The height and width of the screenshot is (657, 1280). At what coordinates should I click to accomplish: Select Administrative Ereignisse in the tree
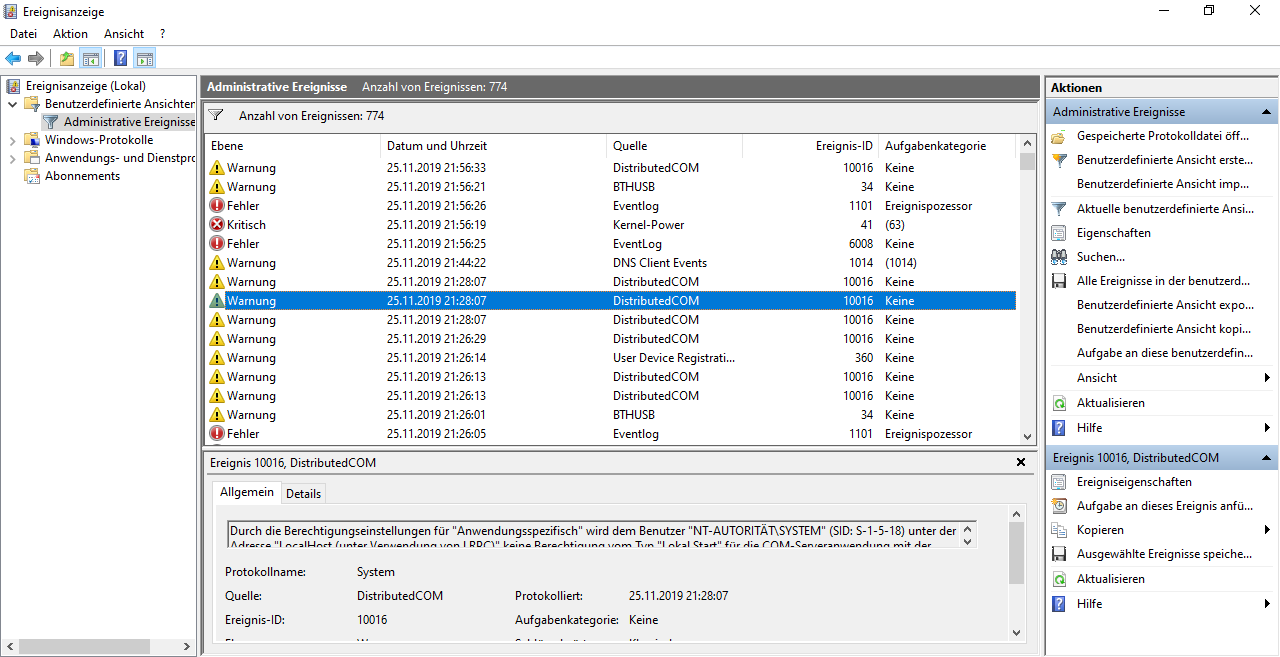pos(129,122)
